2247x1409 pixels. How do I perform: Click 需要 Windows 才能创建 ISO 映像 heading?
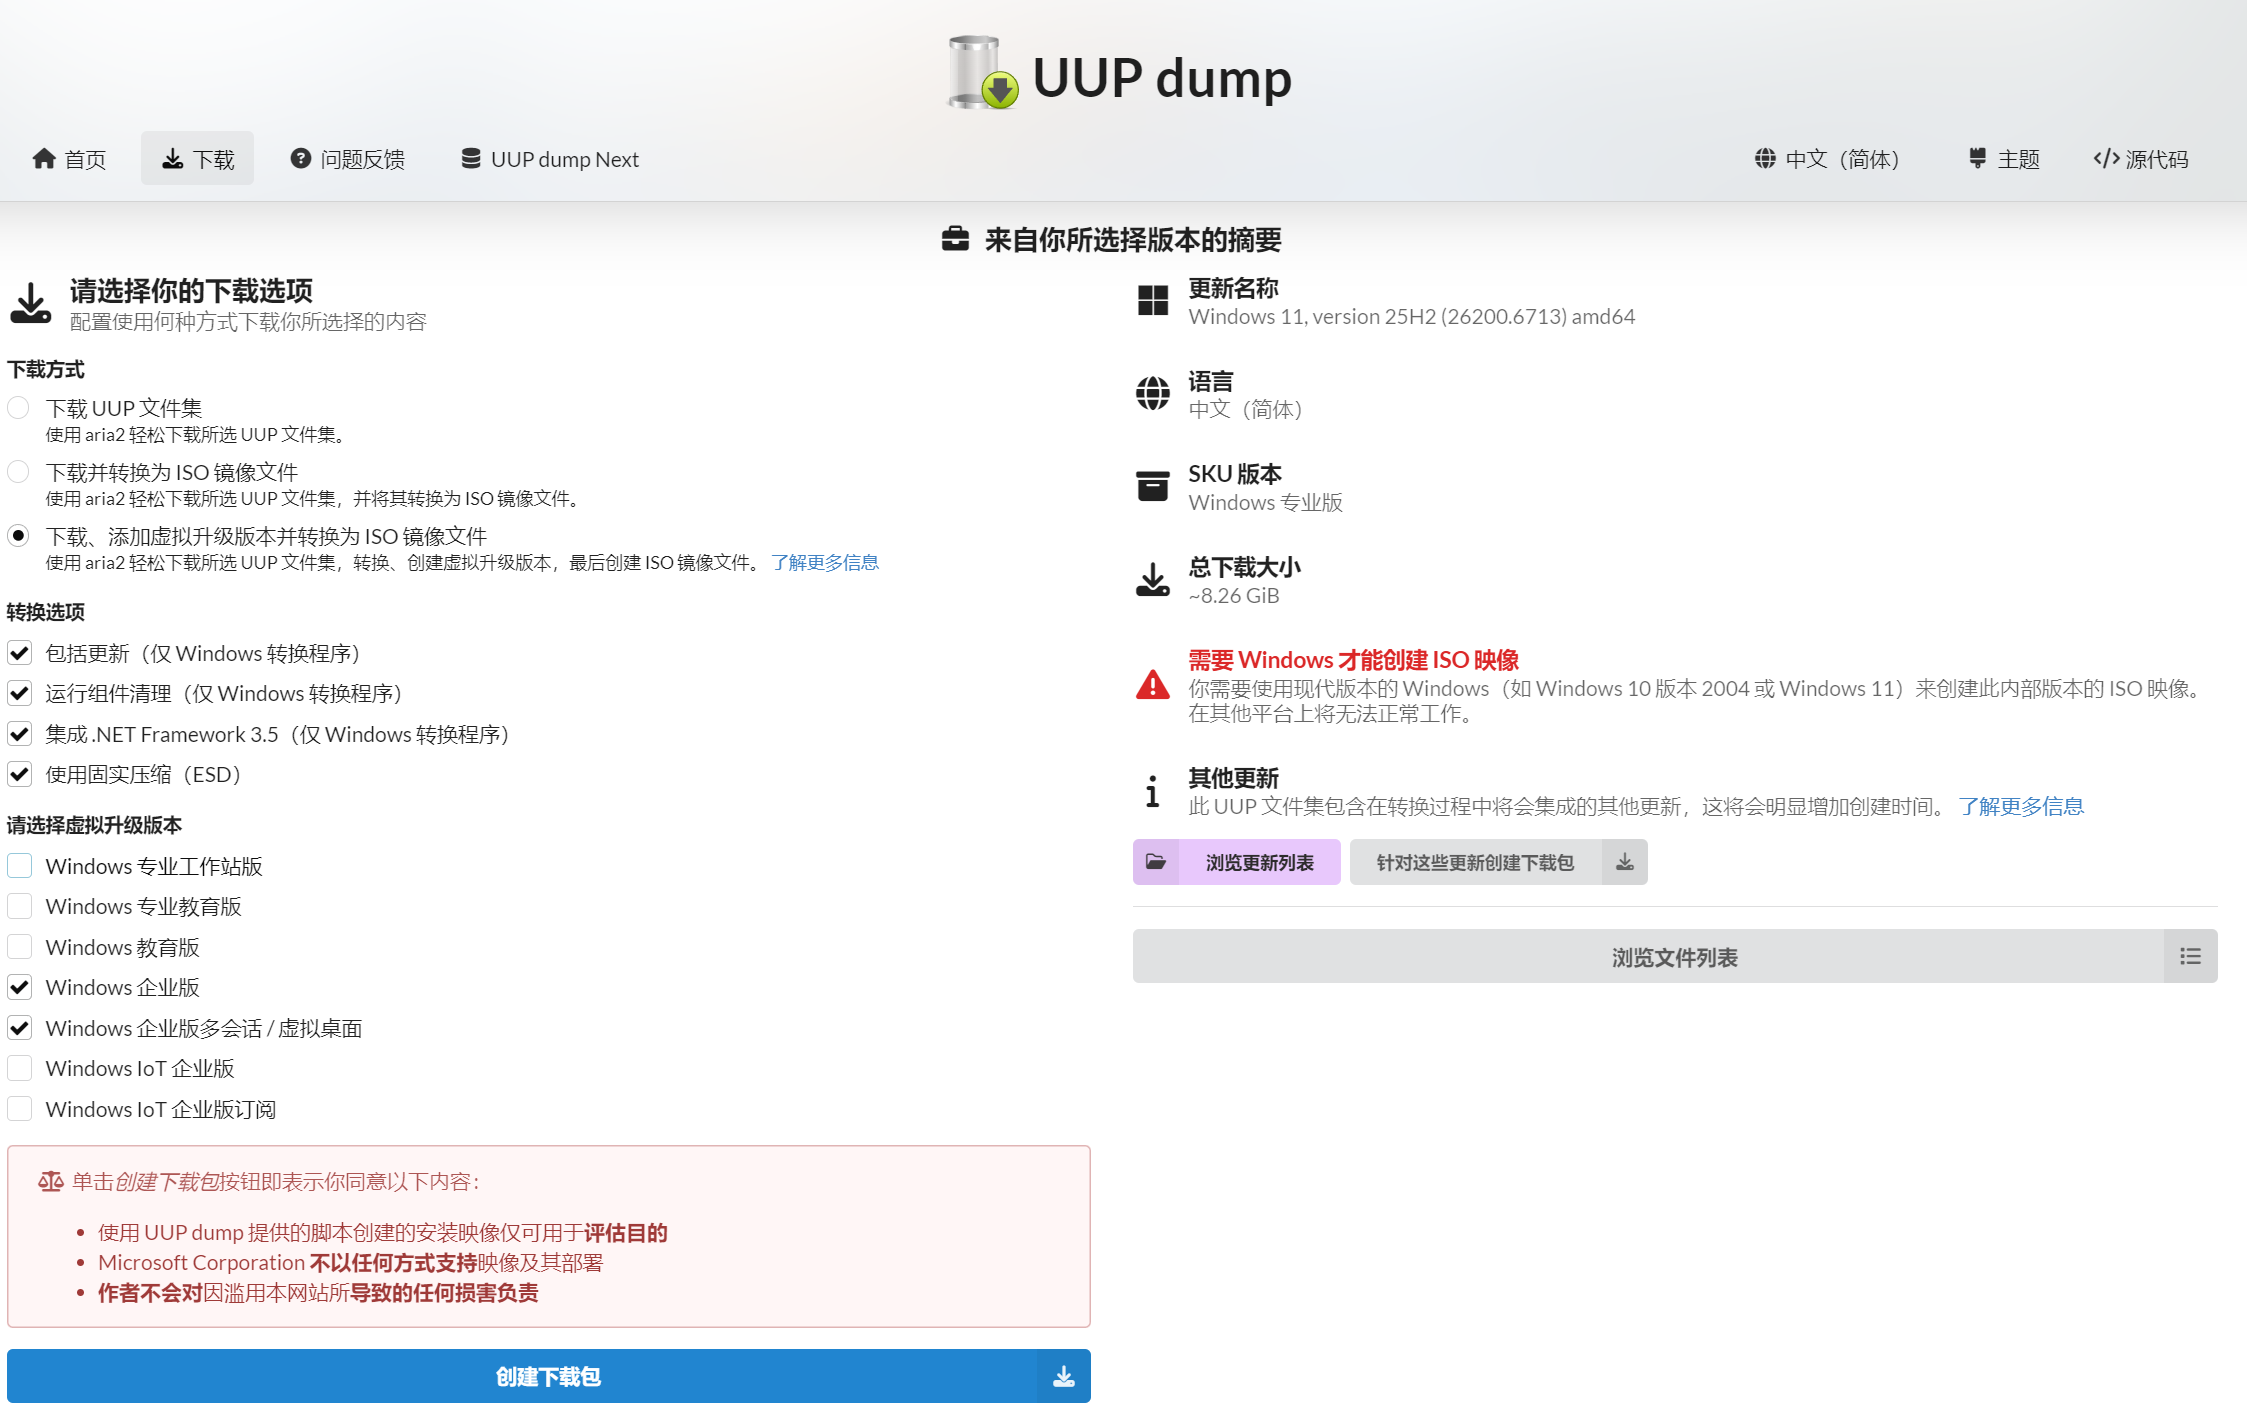[1353, 659]
